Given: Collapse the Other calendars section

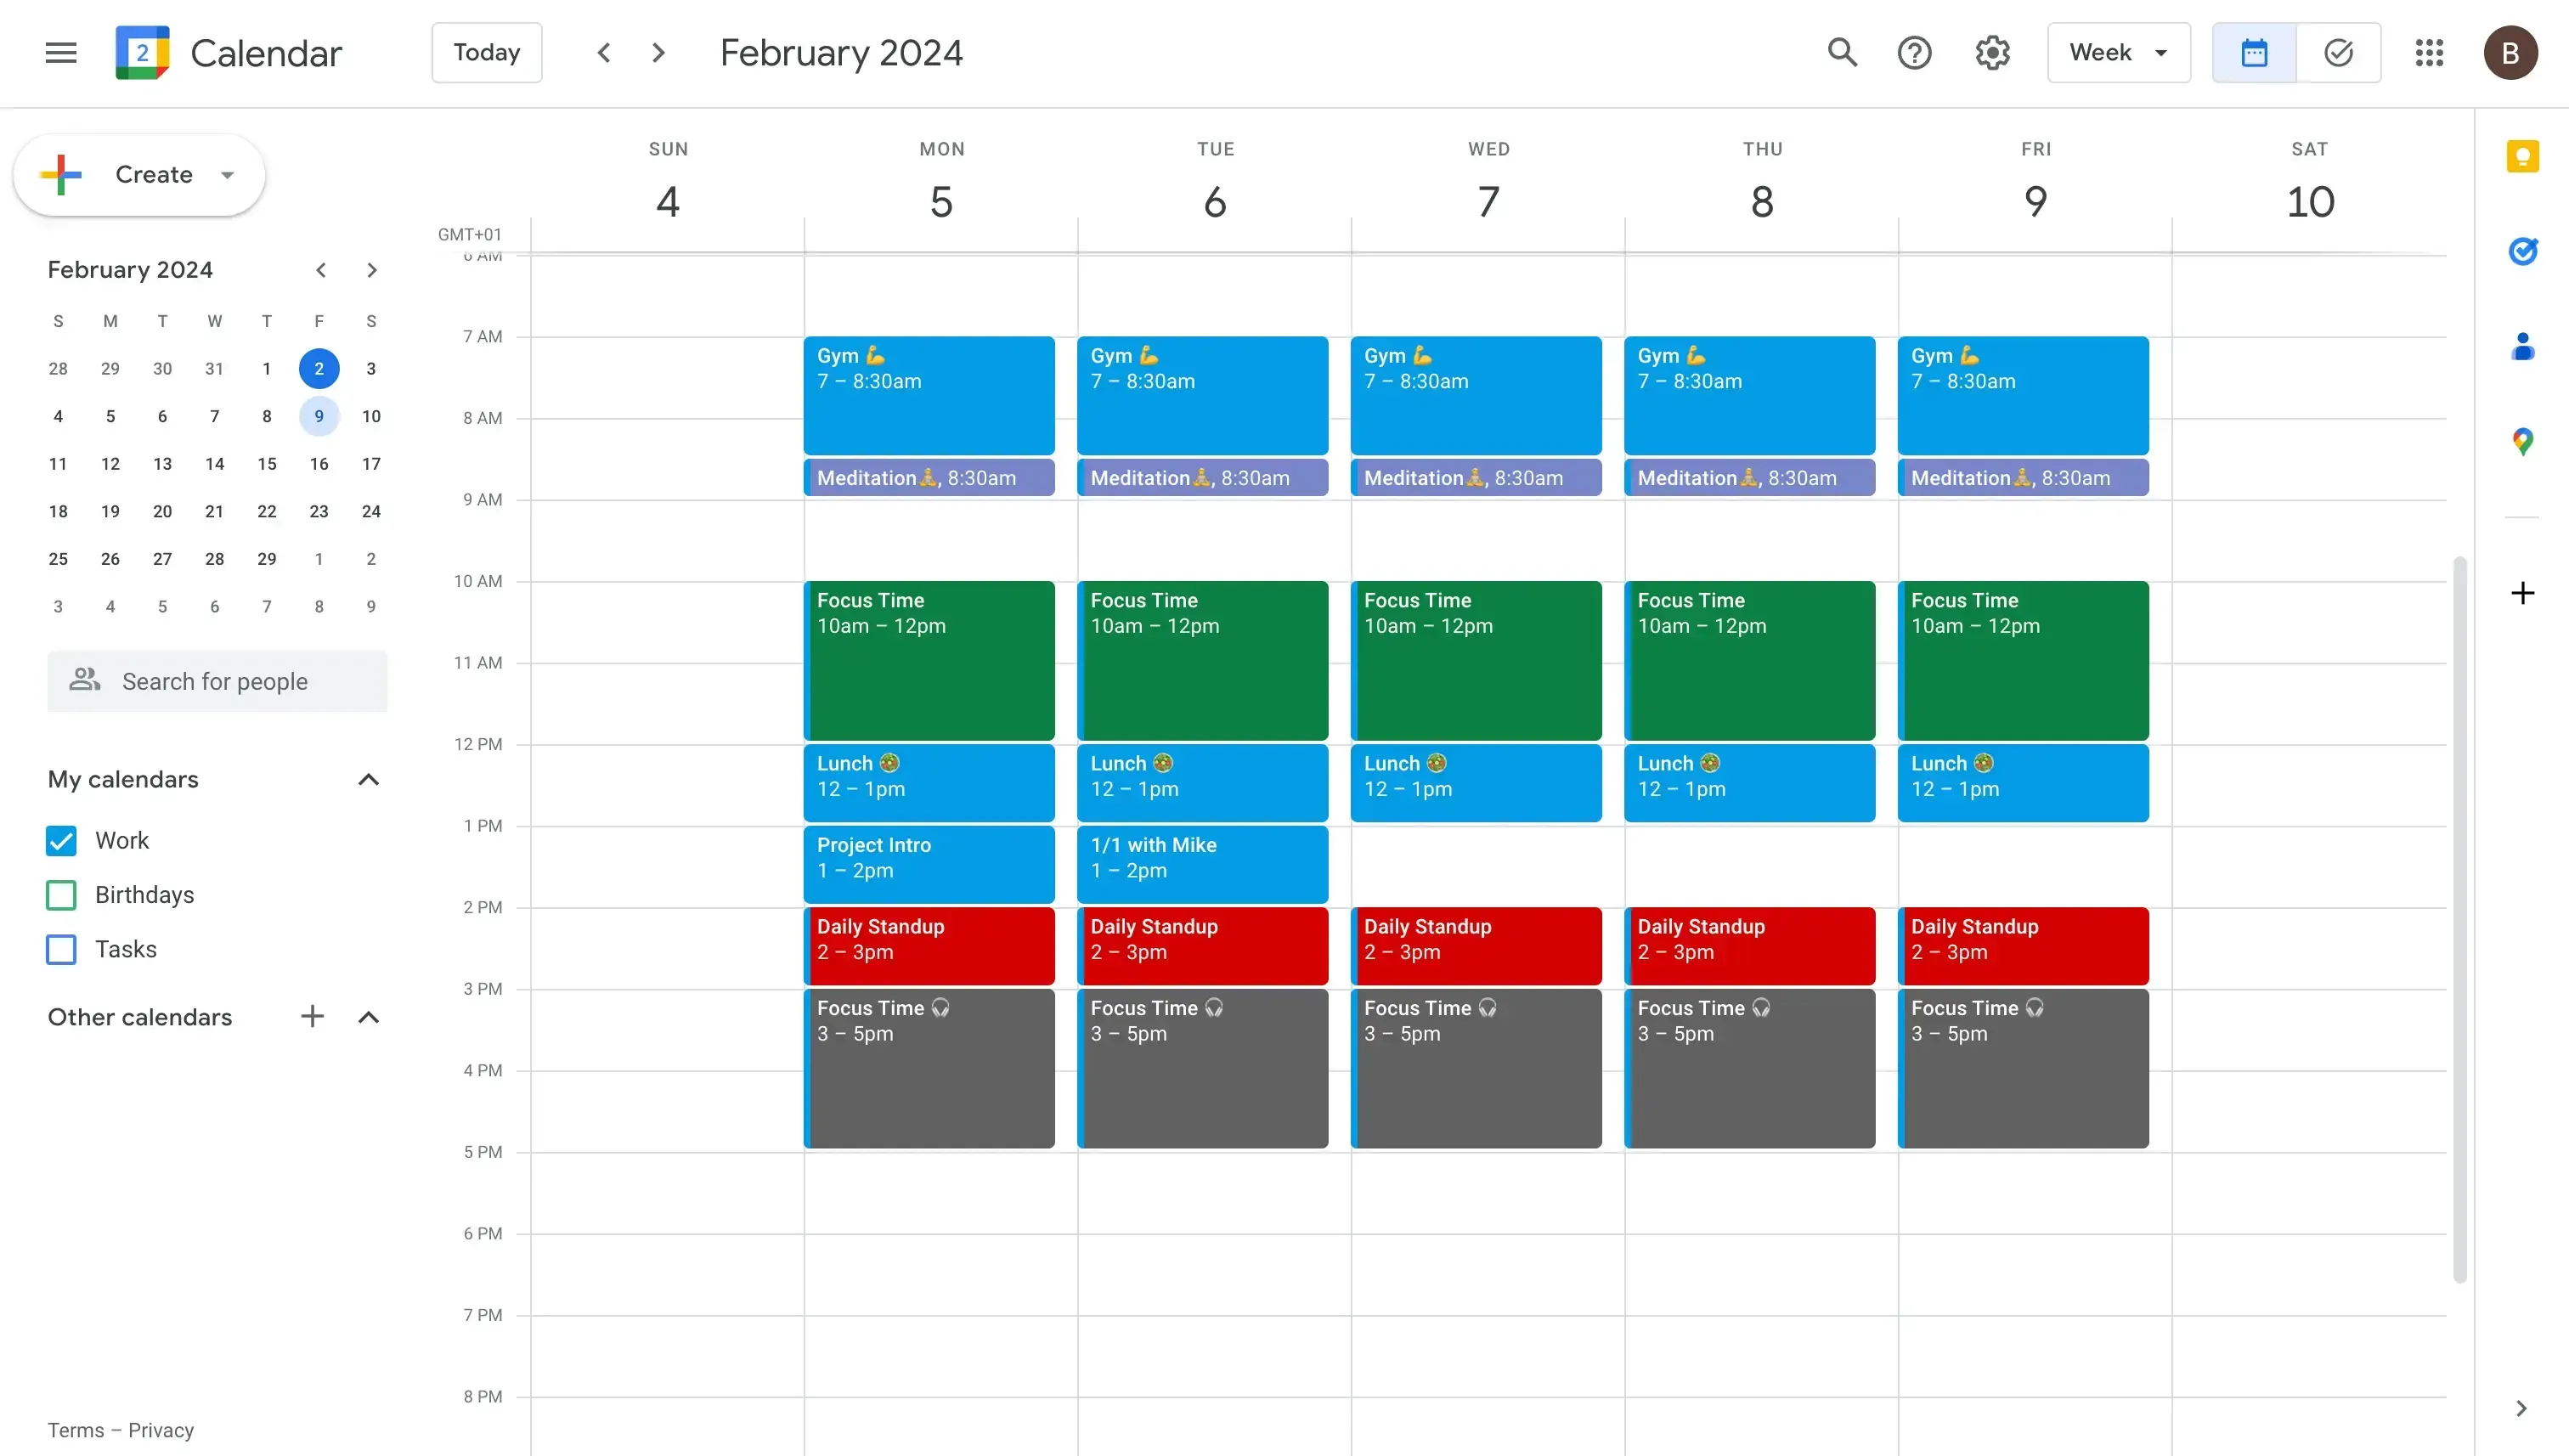Looking at the screenshot, I should tap(369, 1016).
